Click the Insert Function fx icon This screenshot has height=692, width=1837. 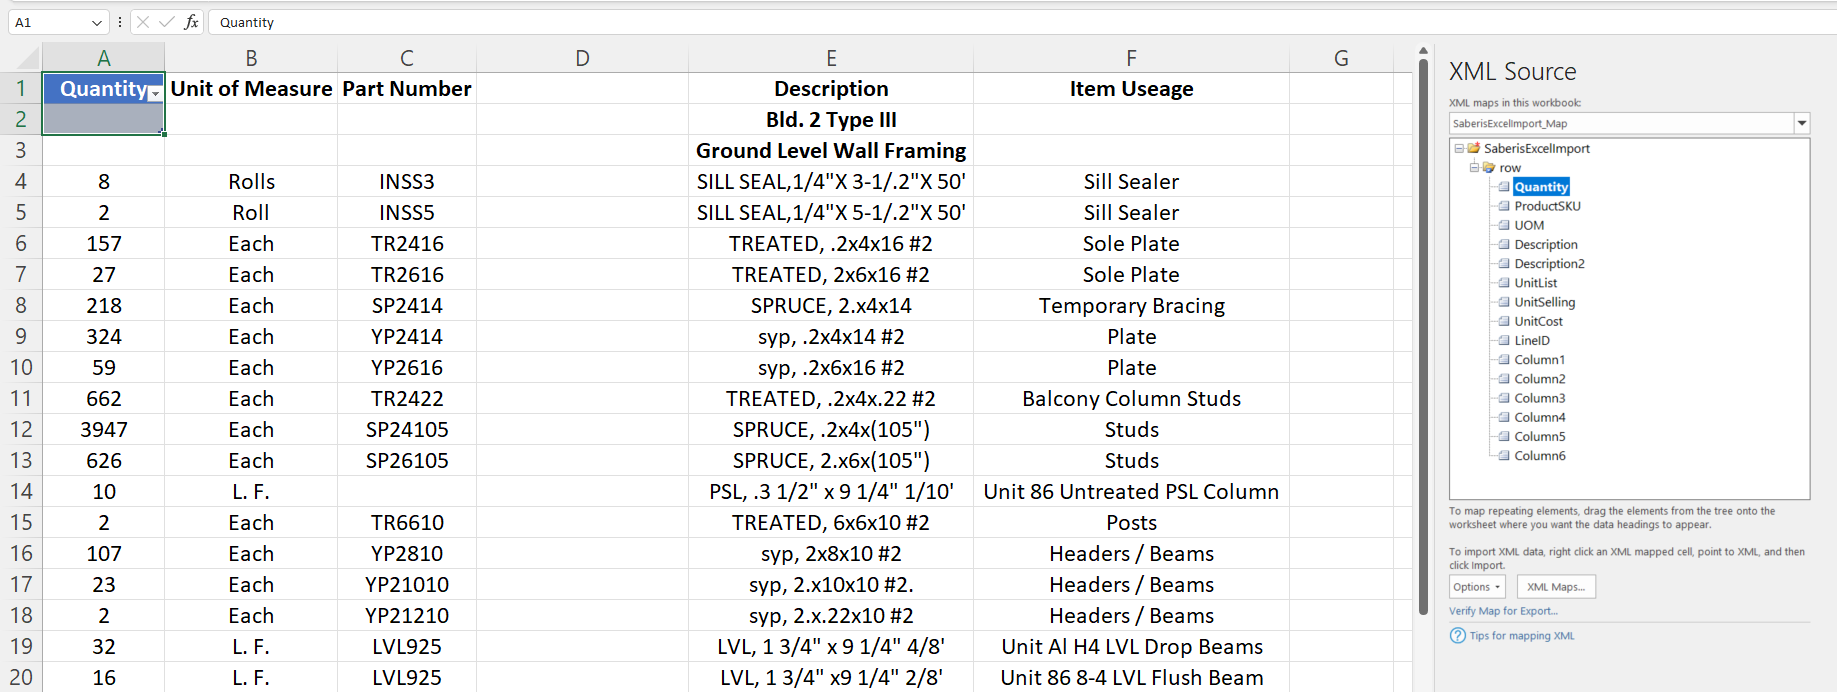click(x=191, y=22)
